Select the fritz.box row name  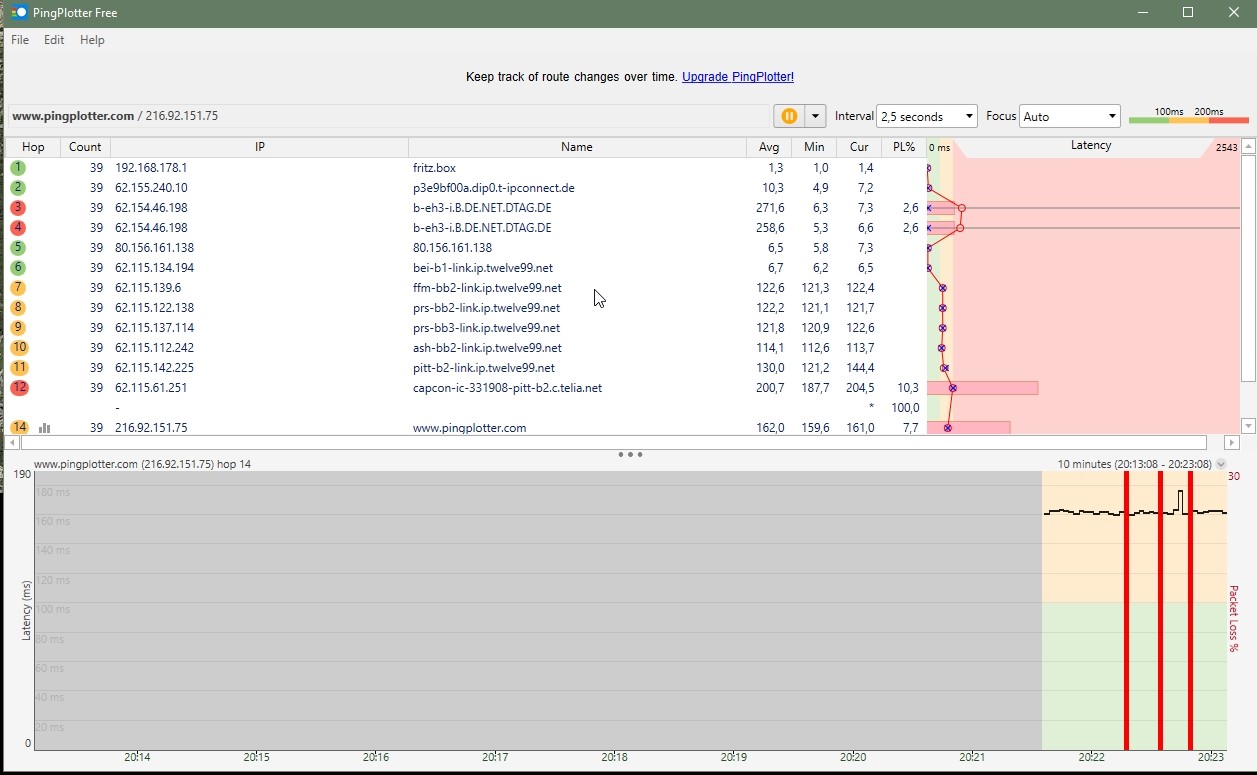(434, 168)
